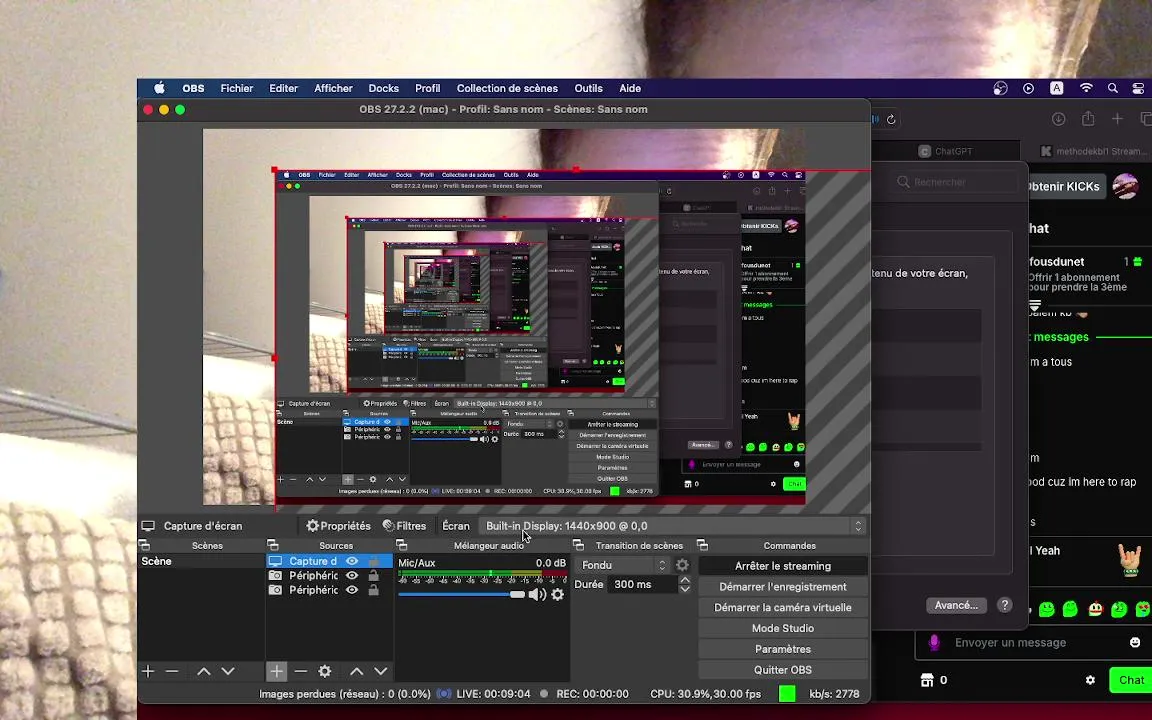The height and width of the screenshot is (720, 1152).
Task: Open the Docks menu
Action: point(384,88)
